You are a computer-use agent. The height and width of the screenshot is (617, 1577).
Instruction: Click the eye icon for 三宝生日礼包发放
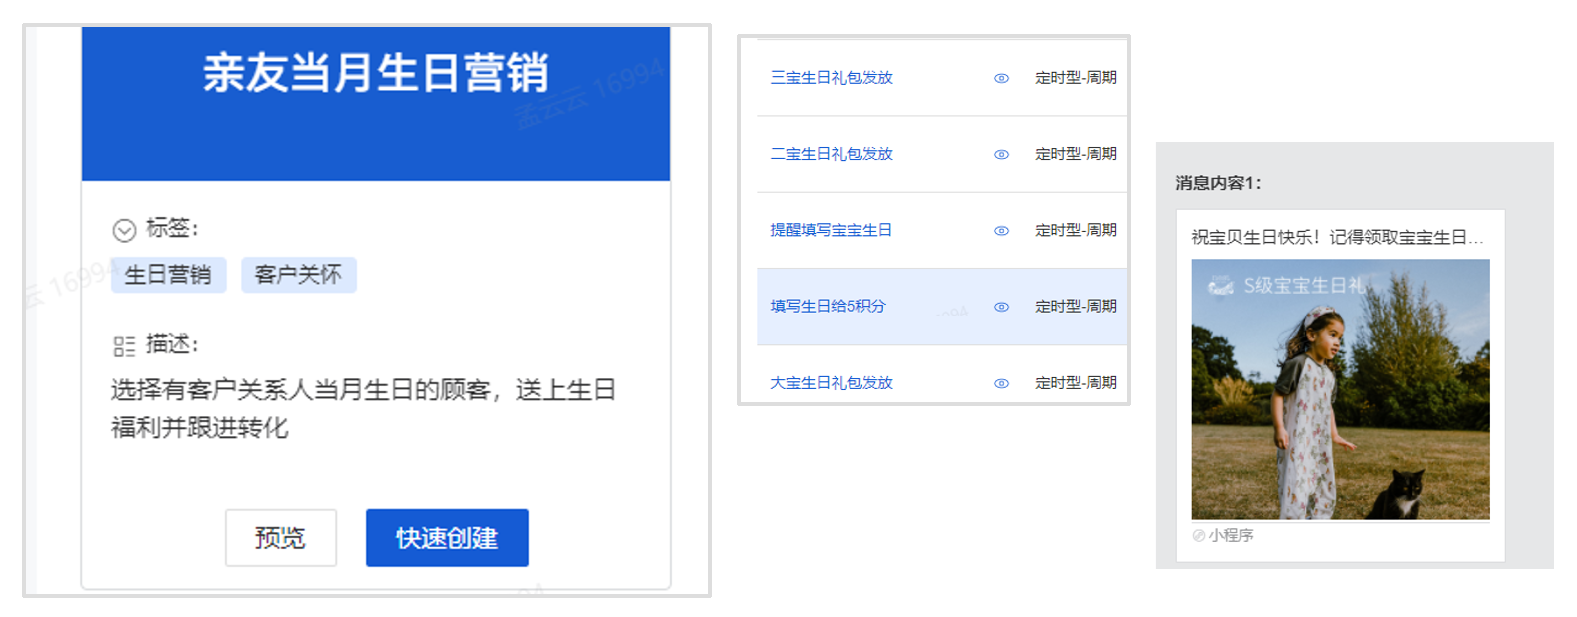pyautogui.click(x=1001, y=78)
